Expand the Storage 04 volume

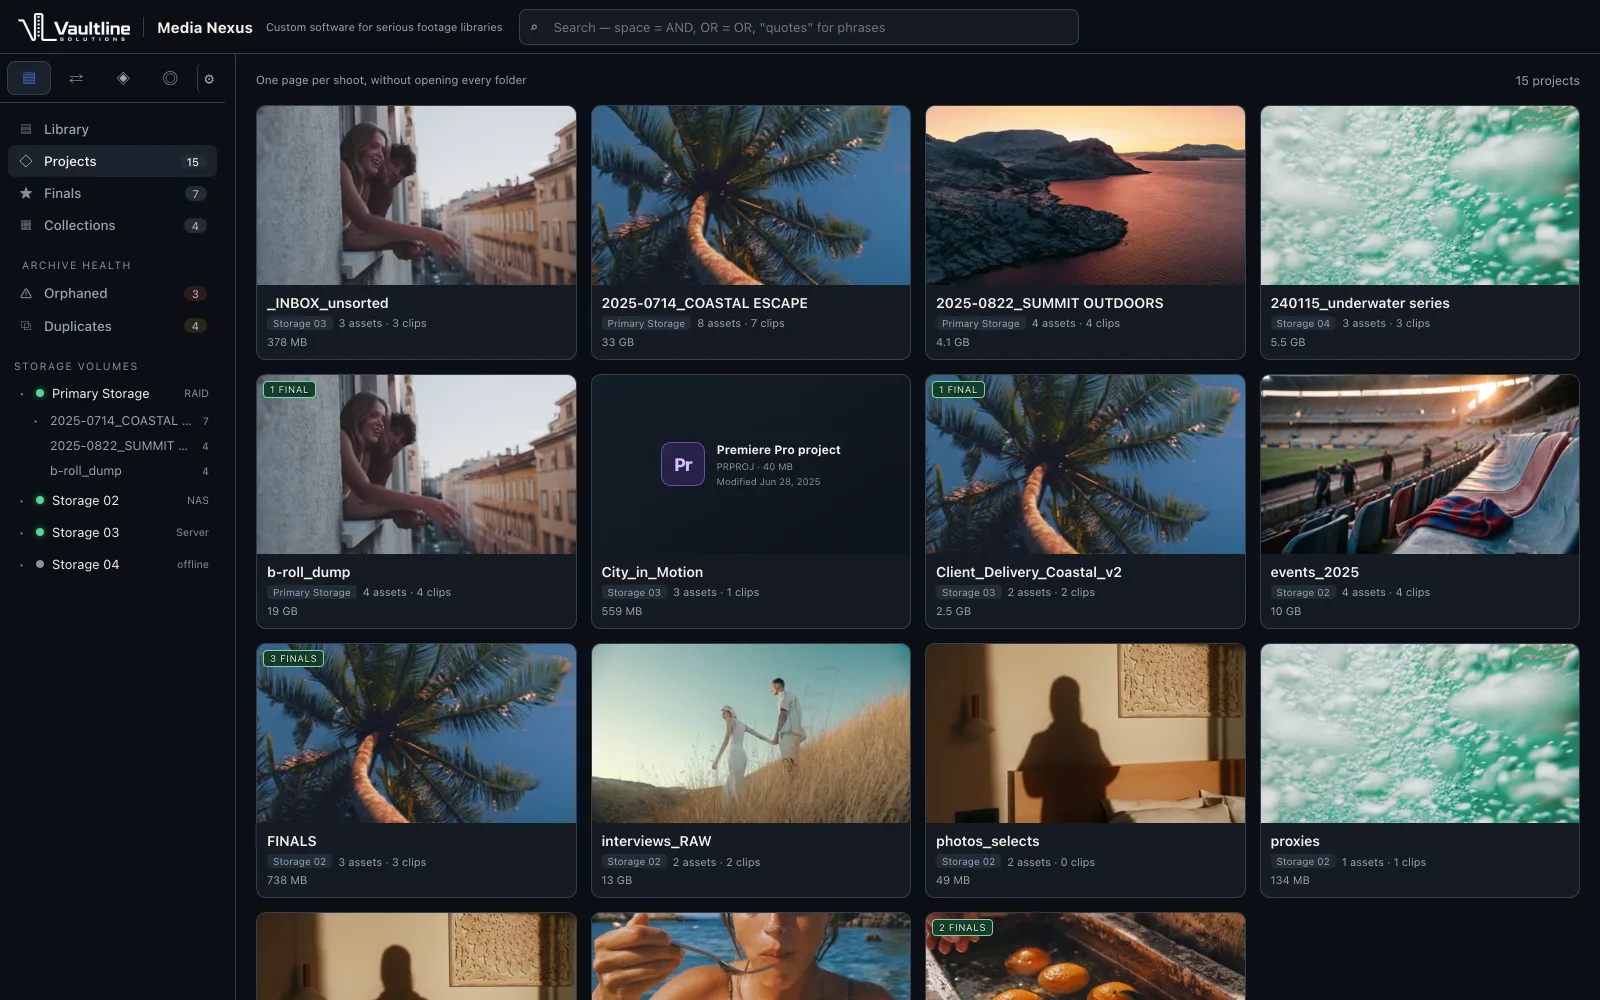click(x=22, y=565)
